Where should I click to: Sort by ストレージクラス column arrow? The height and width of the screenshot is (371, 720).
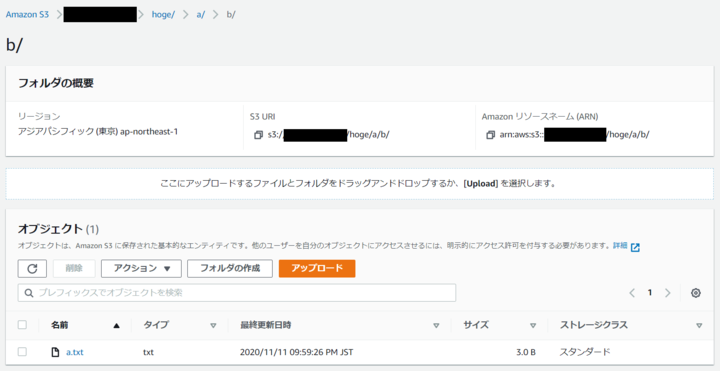click(x=699, y=326)
